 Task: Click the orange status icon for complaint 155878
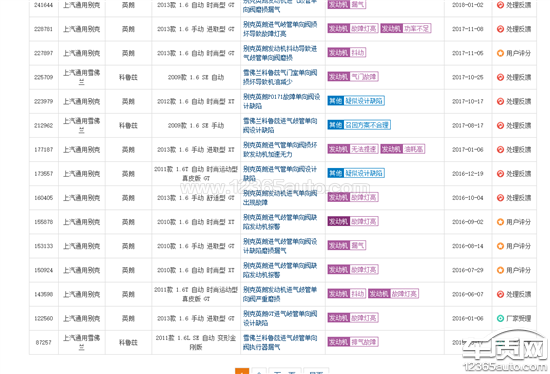click(x=501, y=222)
